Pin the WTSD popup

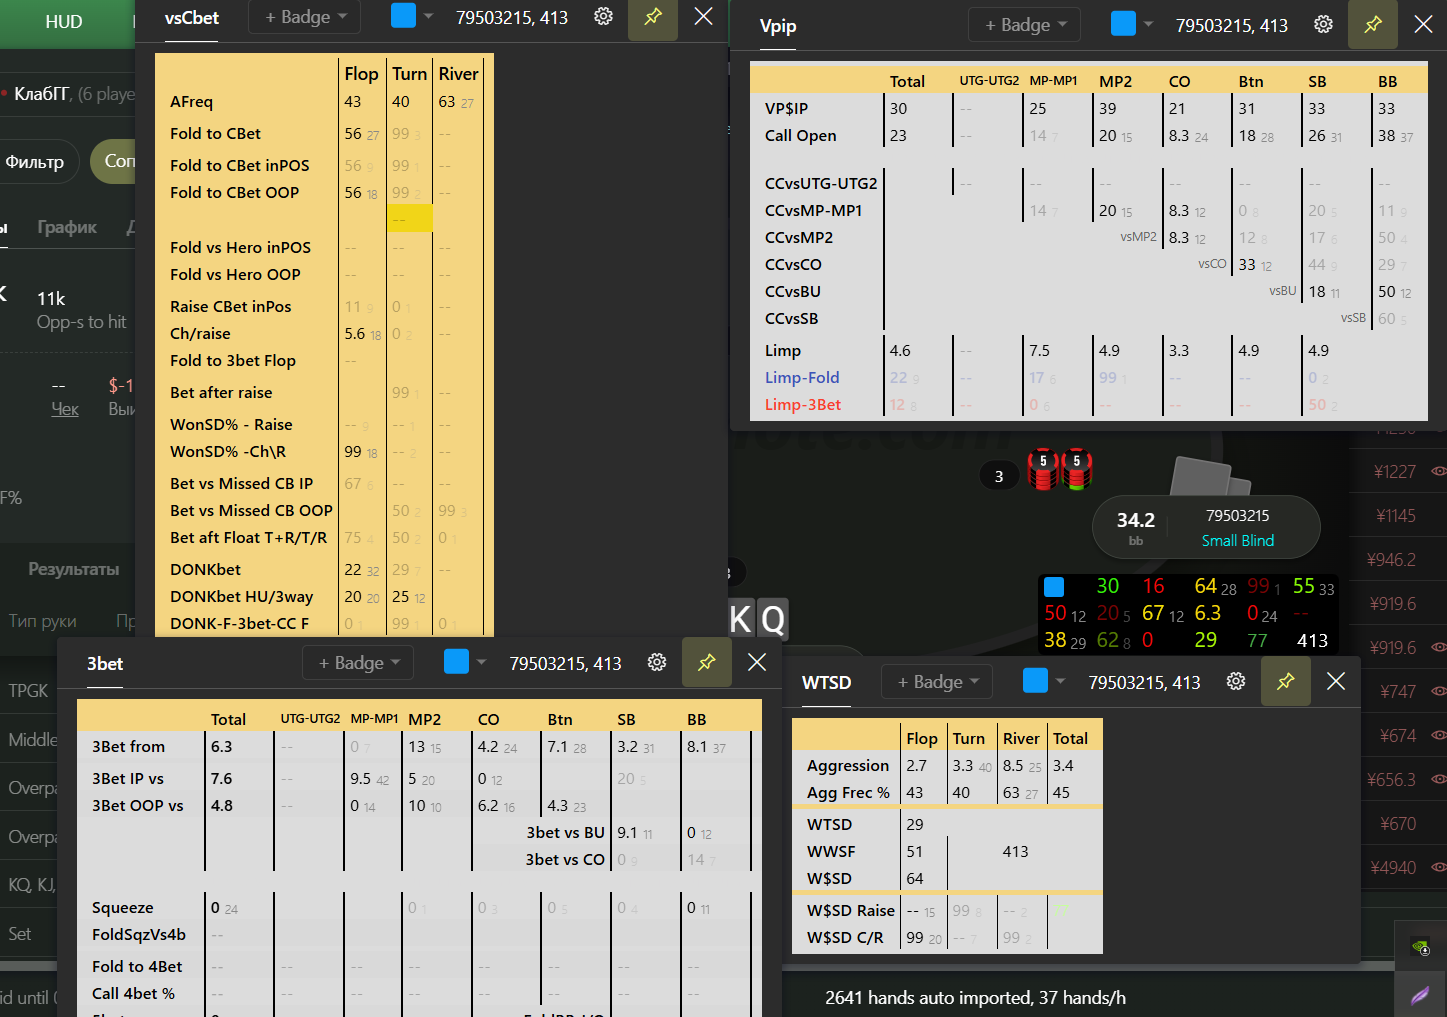coord(1286,681)
